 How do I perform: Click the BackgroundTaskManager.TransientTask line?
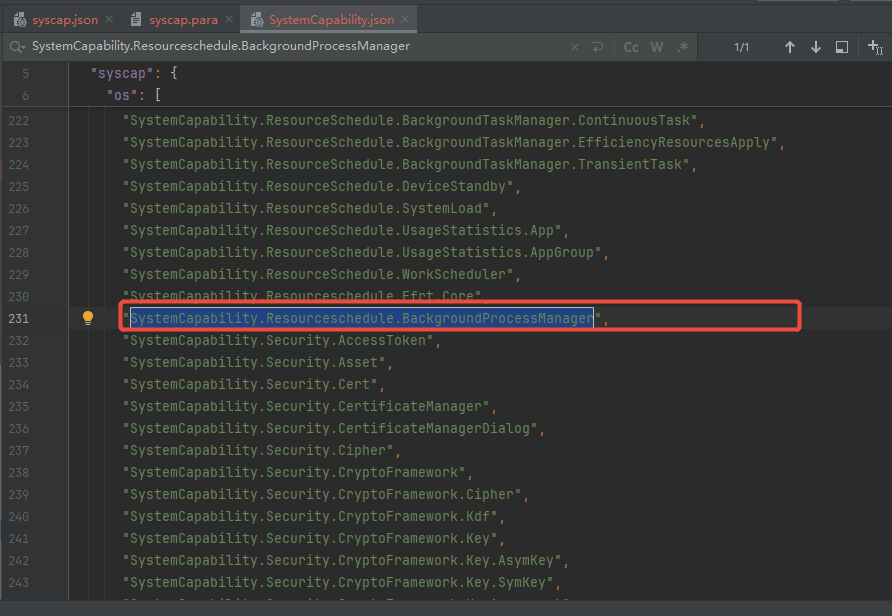point(410,164)
